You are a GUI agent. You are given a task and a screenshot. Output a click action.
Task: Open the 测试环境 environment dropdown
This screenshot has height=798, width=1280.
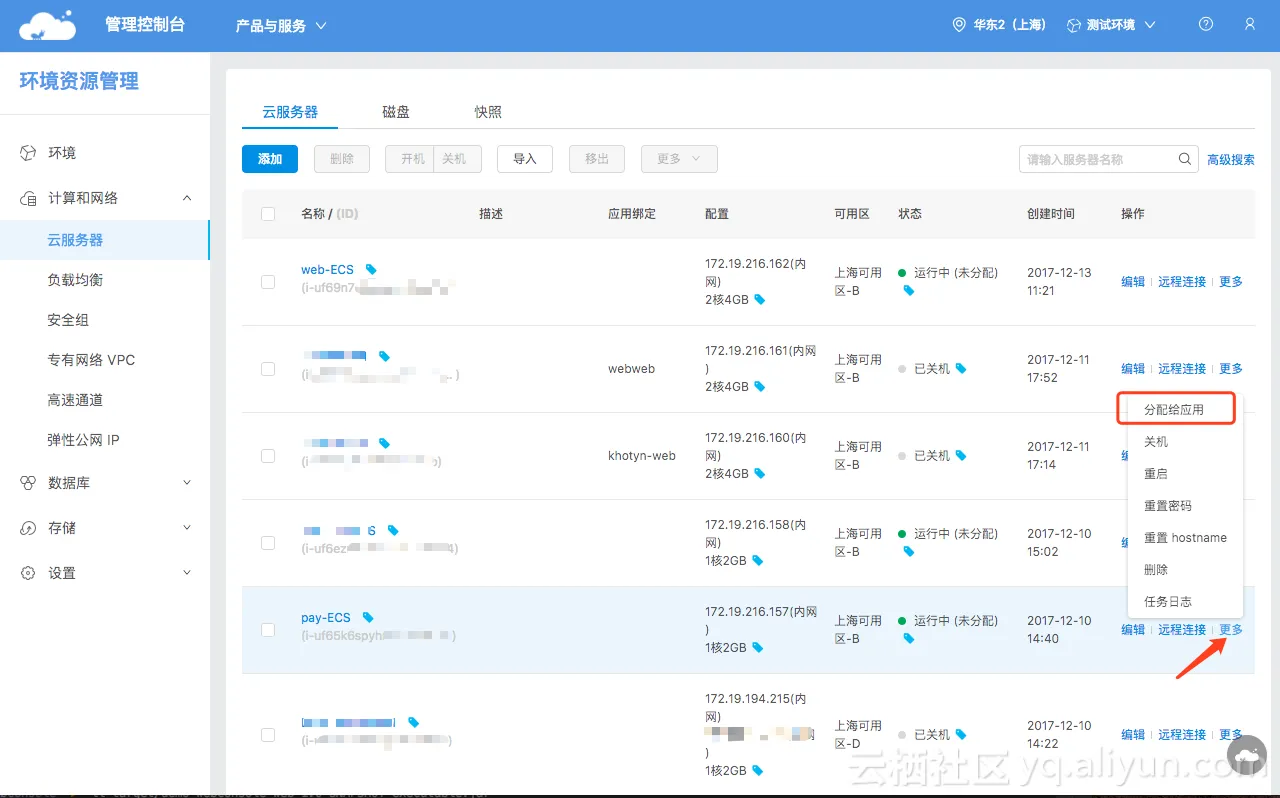[1111, 25]
